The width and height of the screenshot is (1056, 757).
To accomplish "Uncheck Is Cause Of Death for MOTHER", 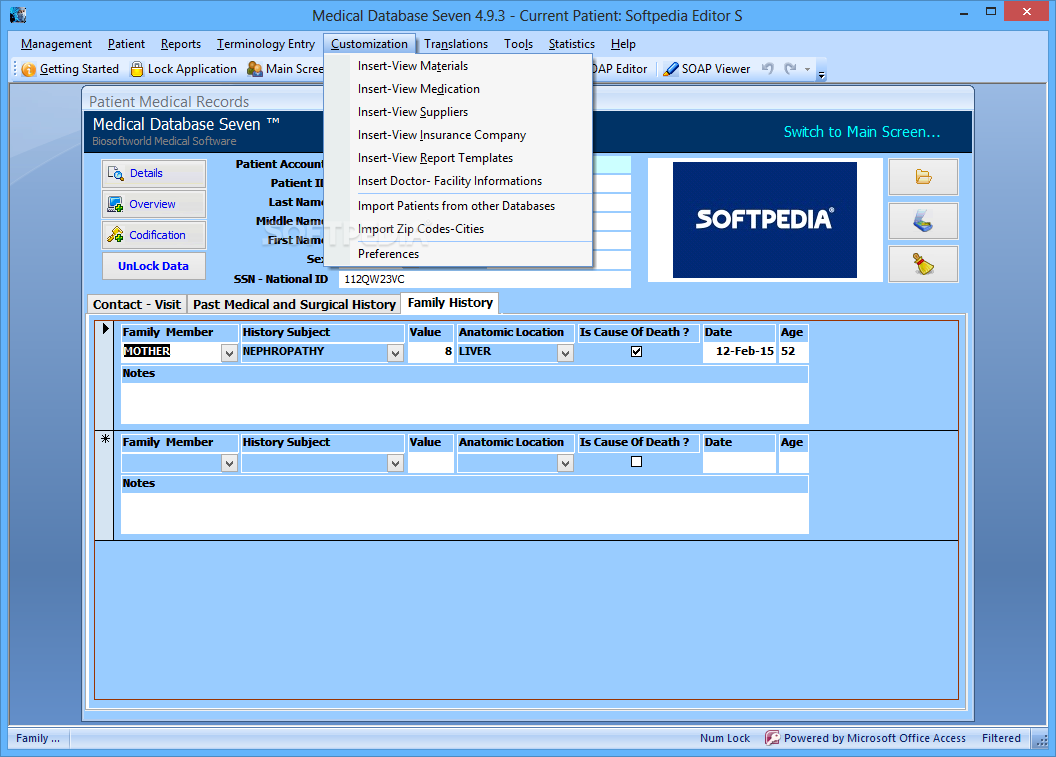I will [x=636, y=352].
